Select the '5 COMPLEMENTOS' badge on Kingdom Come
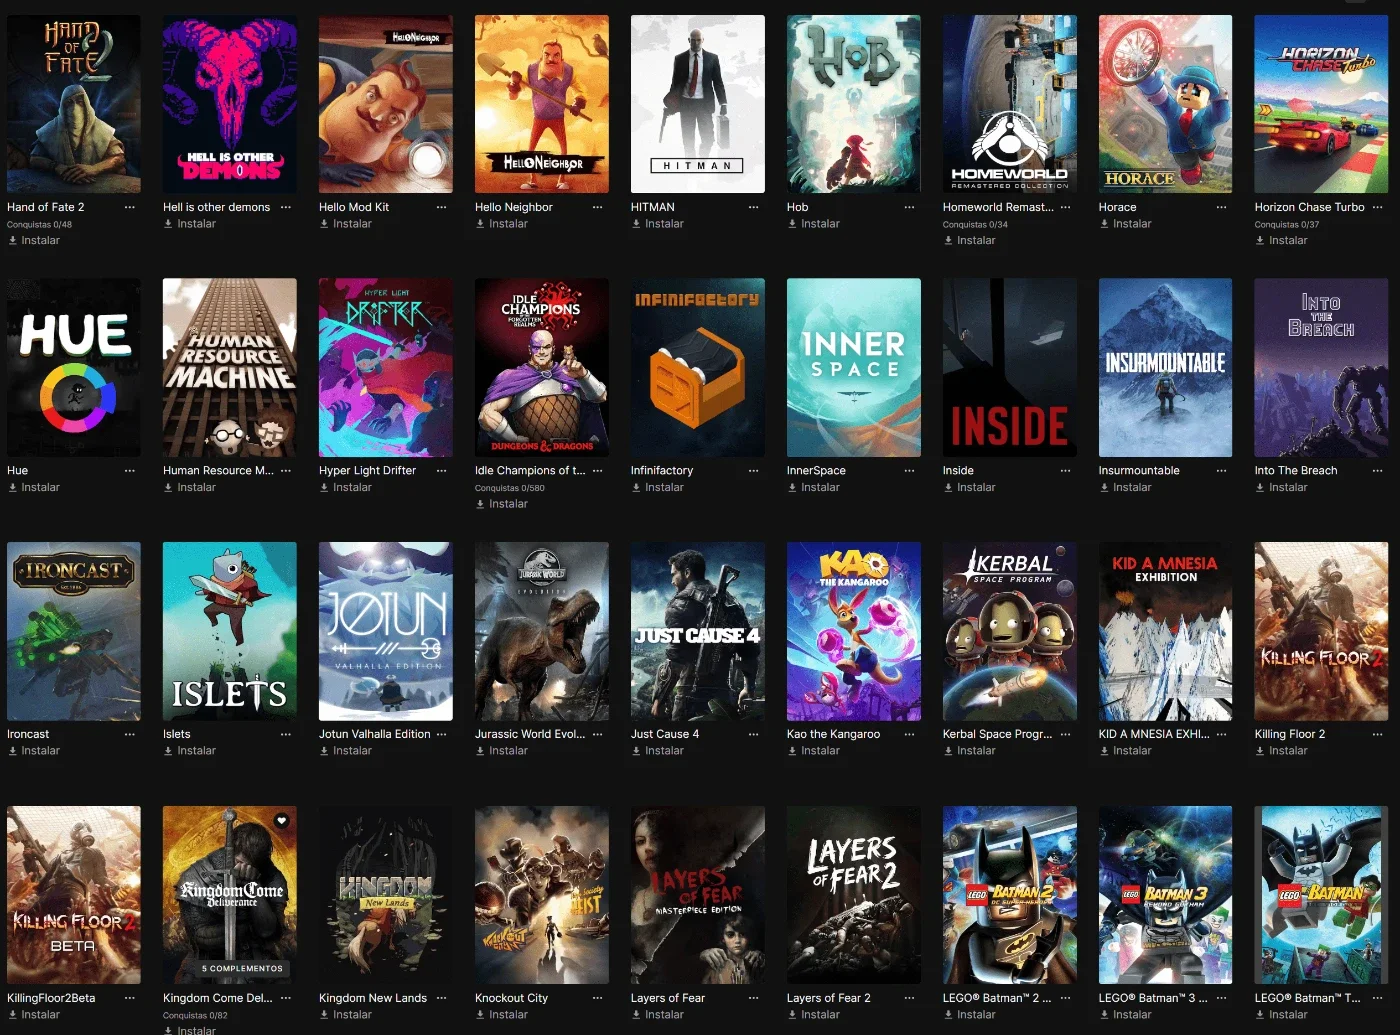Viewport: 1400px width, 1035px height. click(242, 968)
